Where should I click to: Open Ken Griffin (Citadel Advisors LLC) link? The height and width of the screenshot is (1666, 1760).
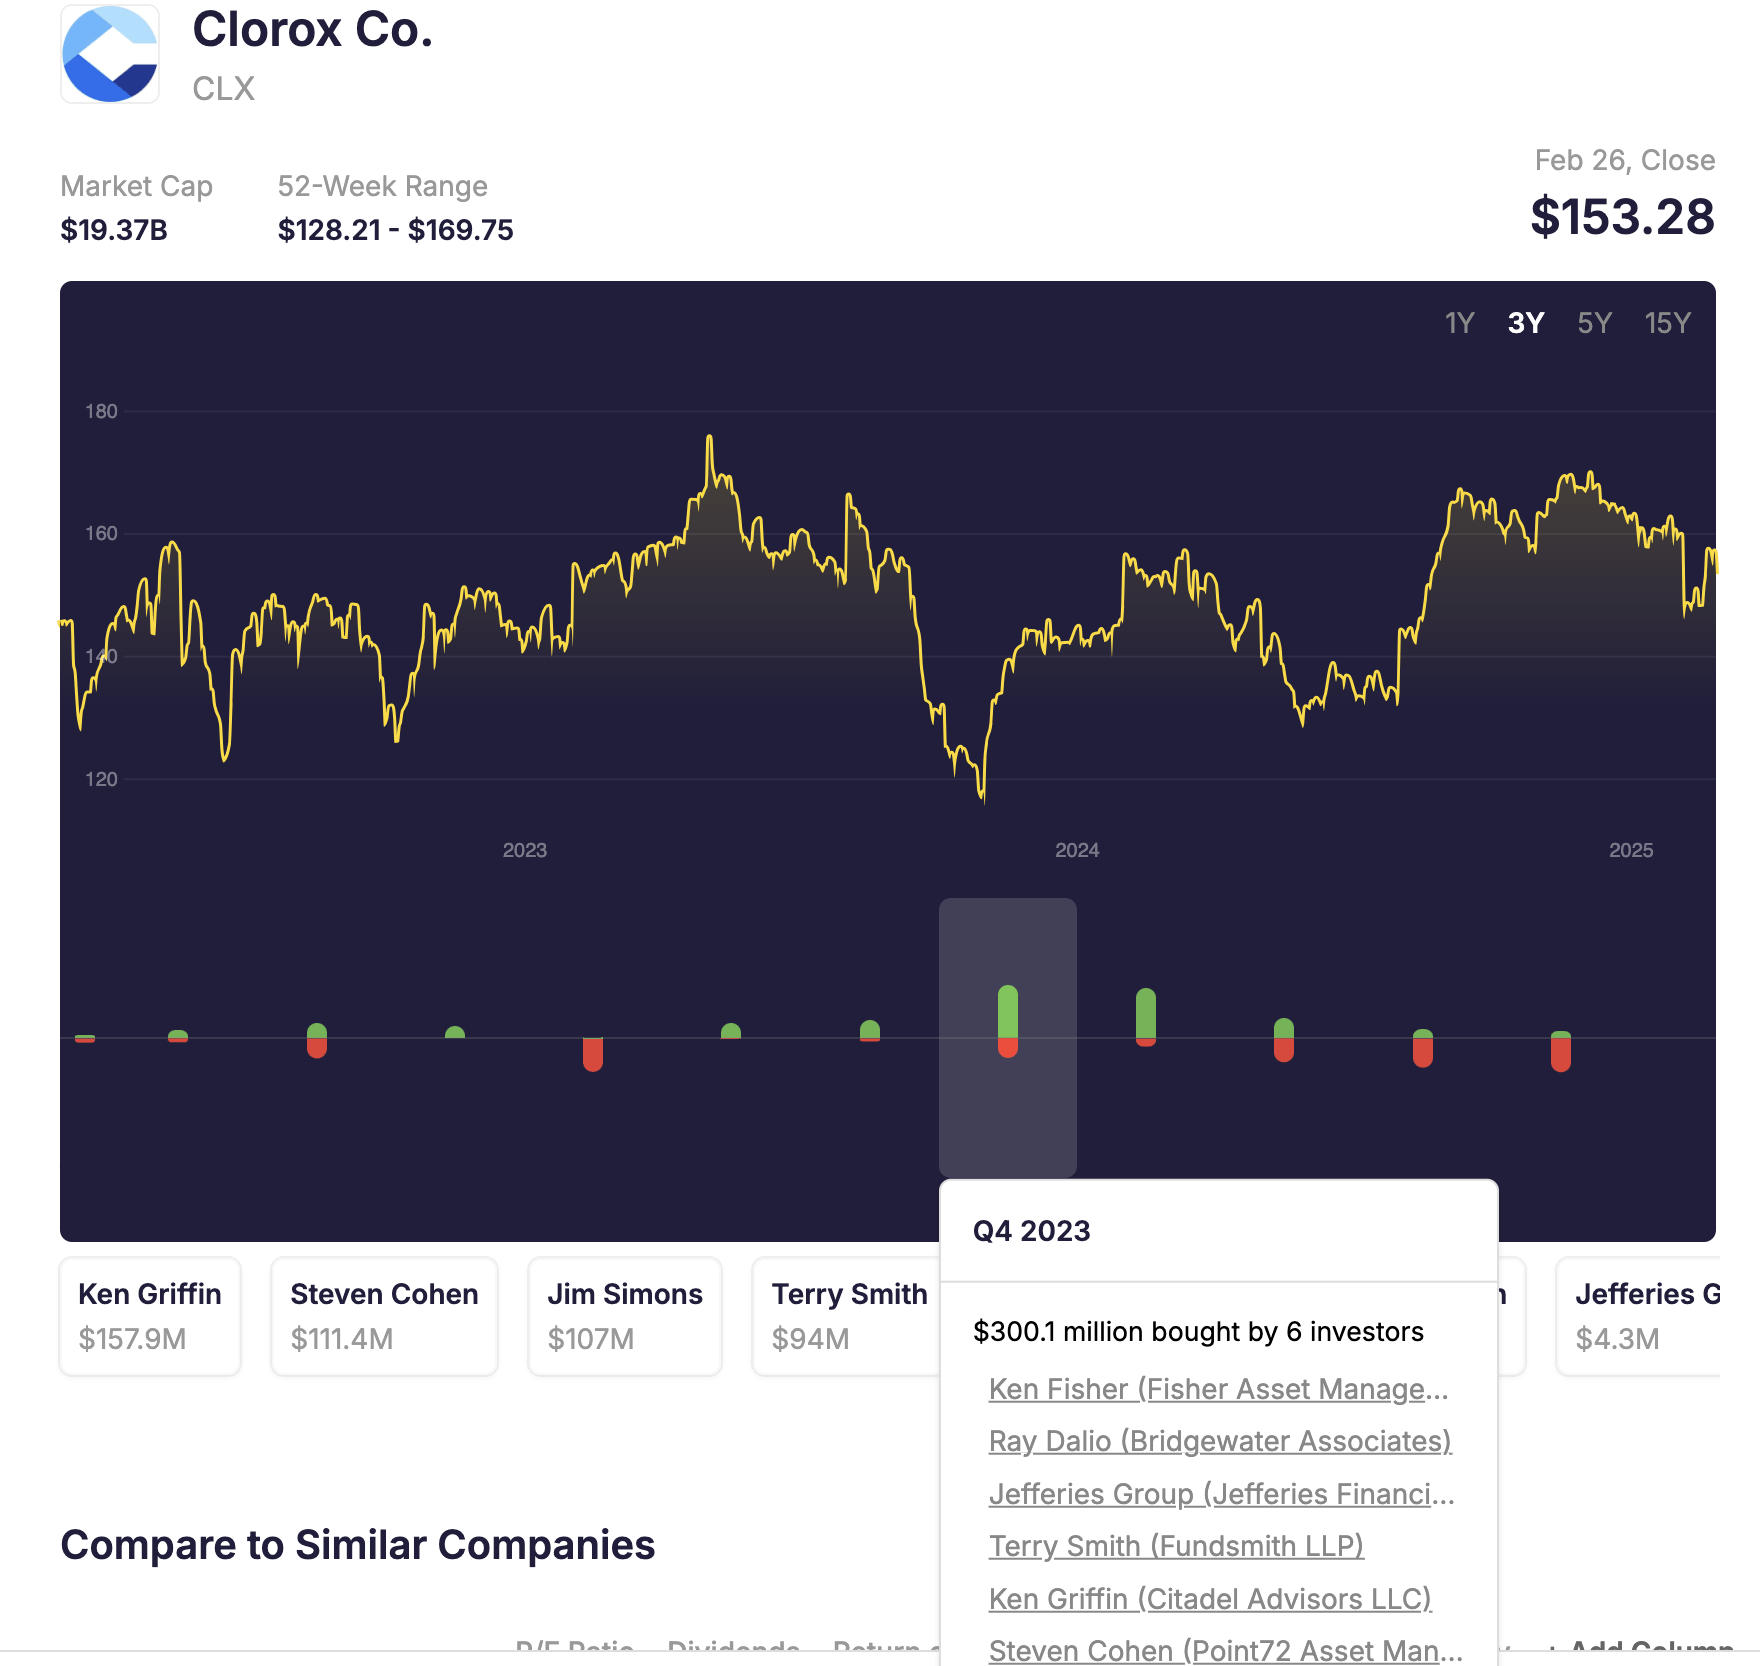[x=1210, y=1599]
